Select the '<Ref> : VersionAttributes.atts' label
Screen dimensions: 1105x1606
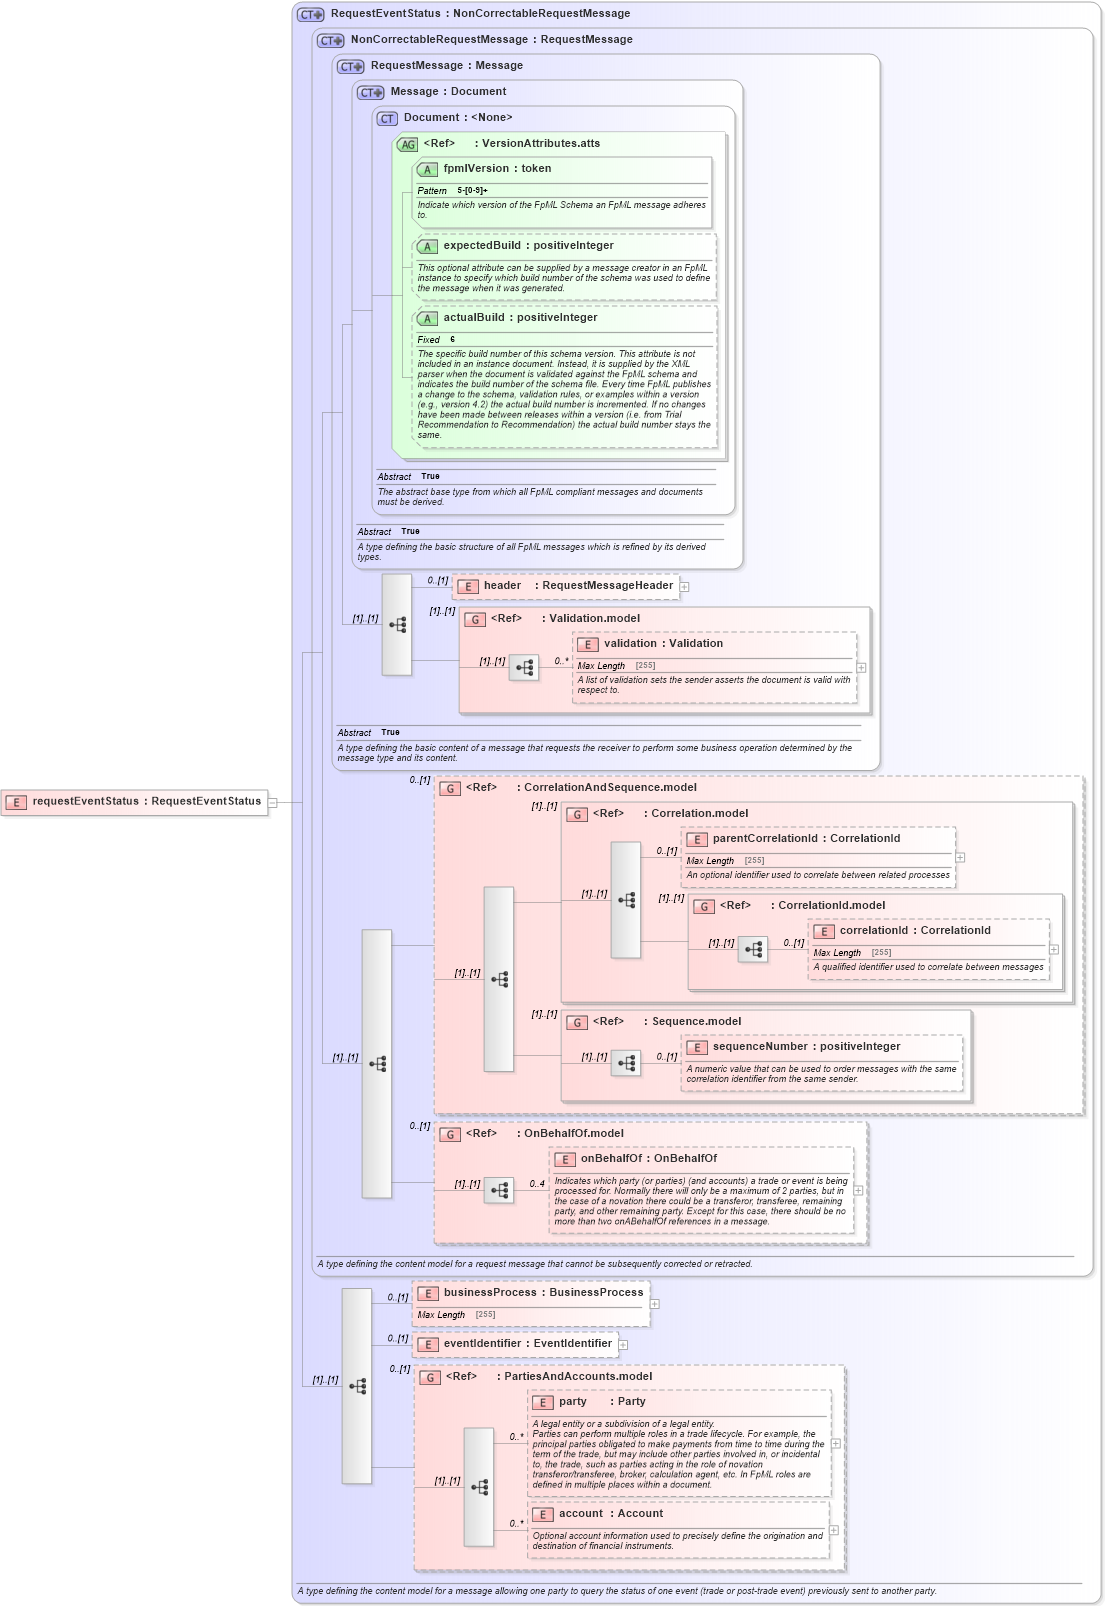pos(512,144)
